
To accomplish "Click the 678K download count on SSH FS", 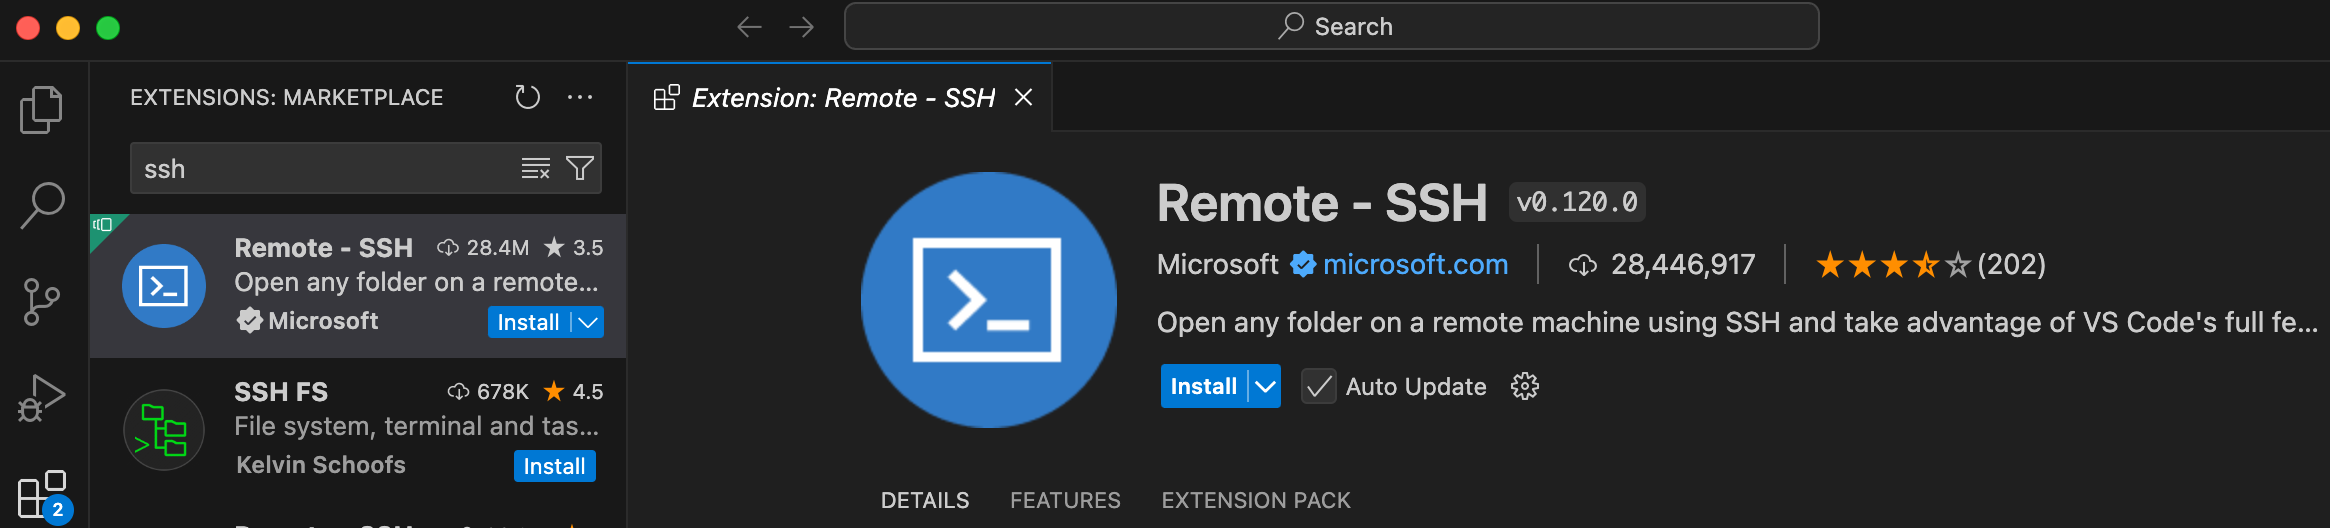I will pos(488,391).
